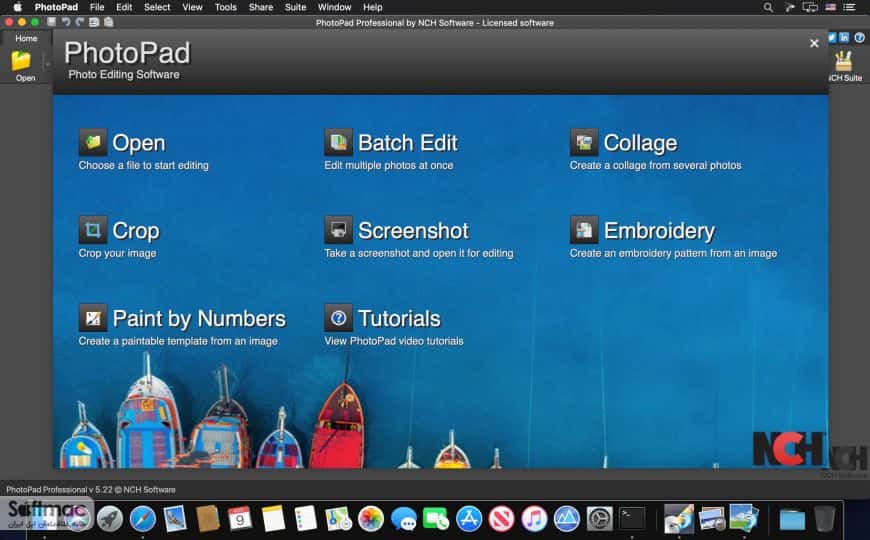Open the App Store from the dock

469,519
